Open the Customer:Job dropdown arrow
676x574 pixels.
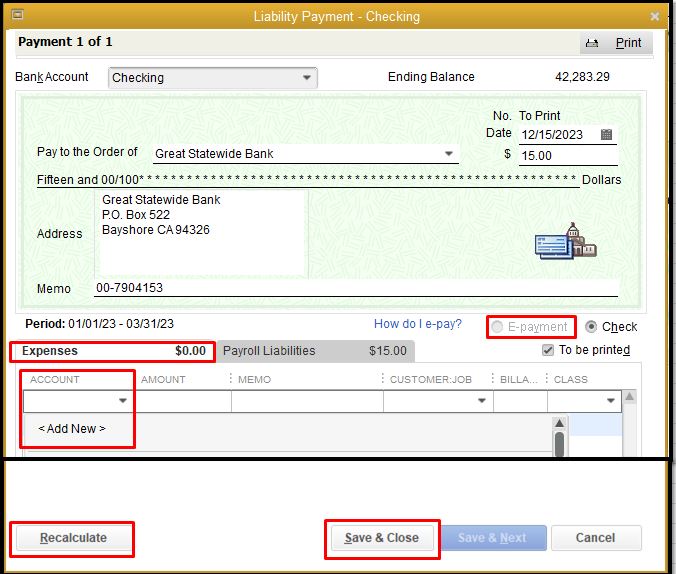482,401
